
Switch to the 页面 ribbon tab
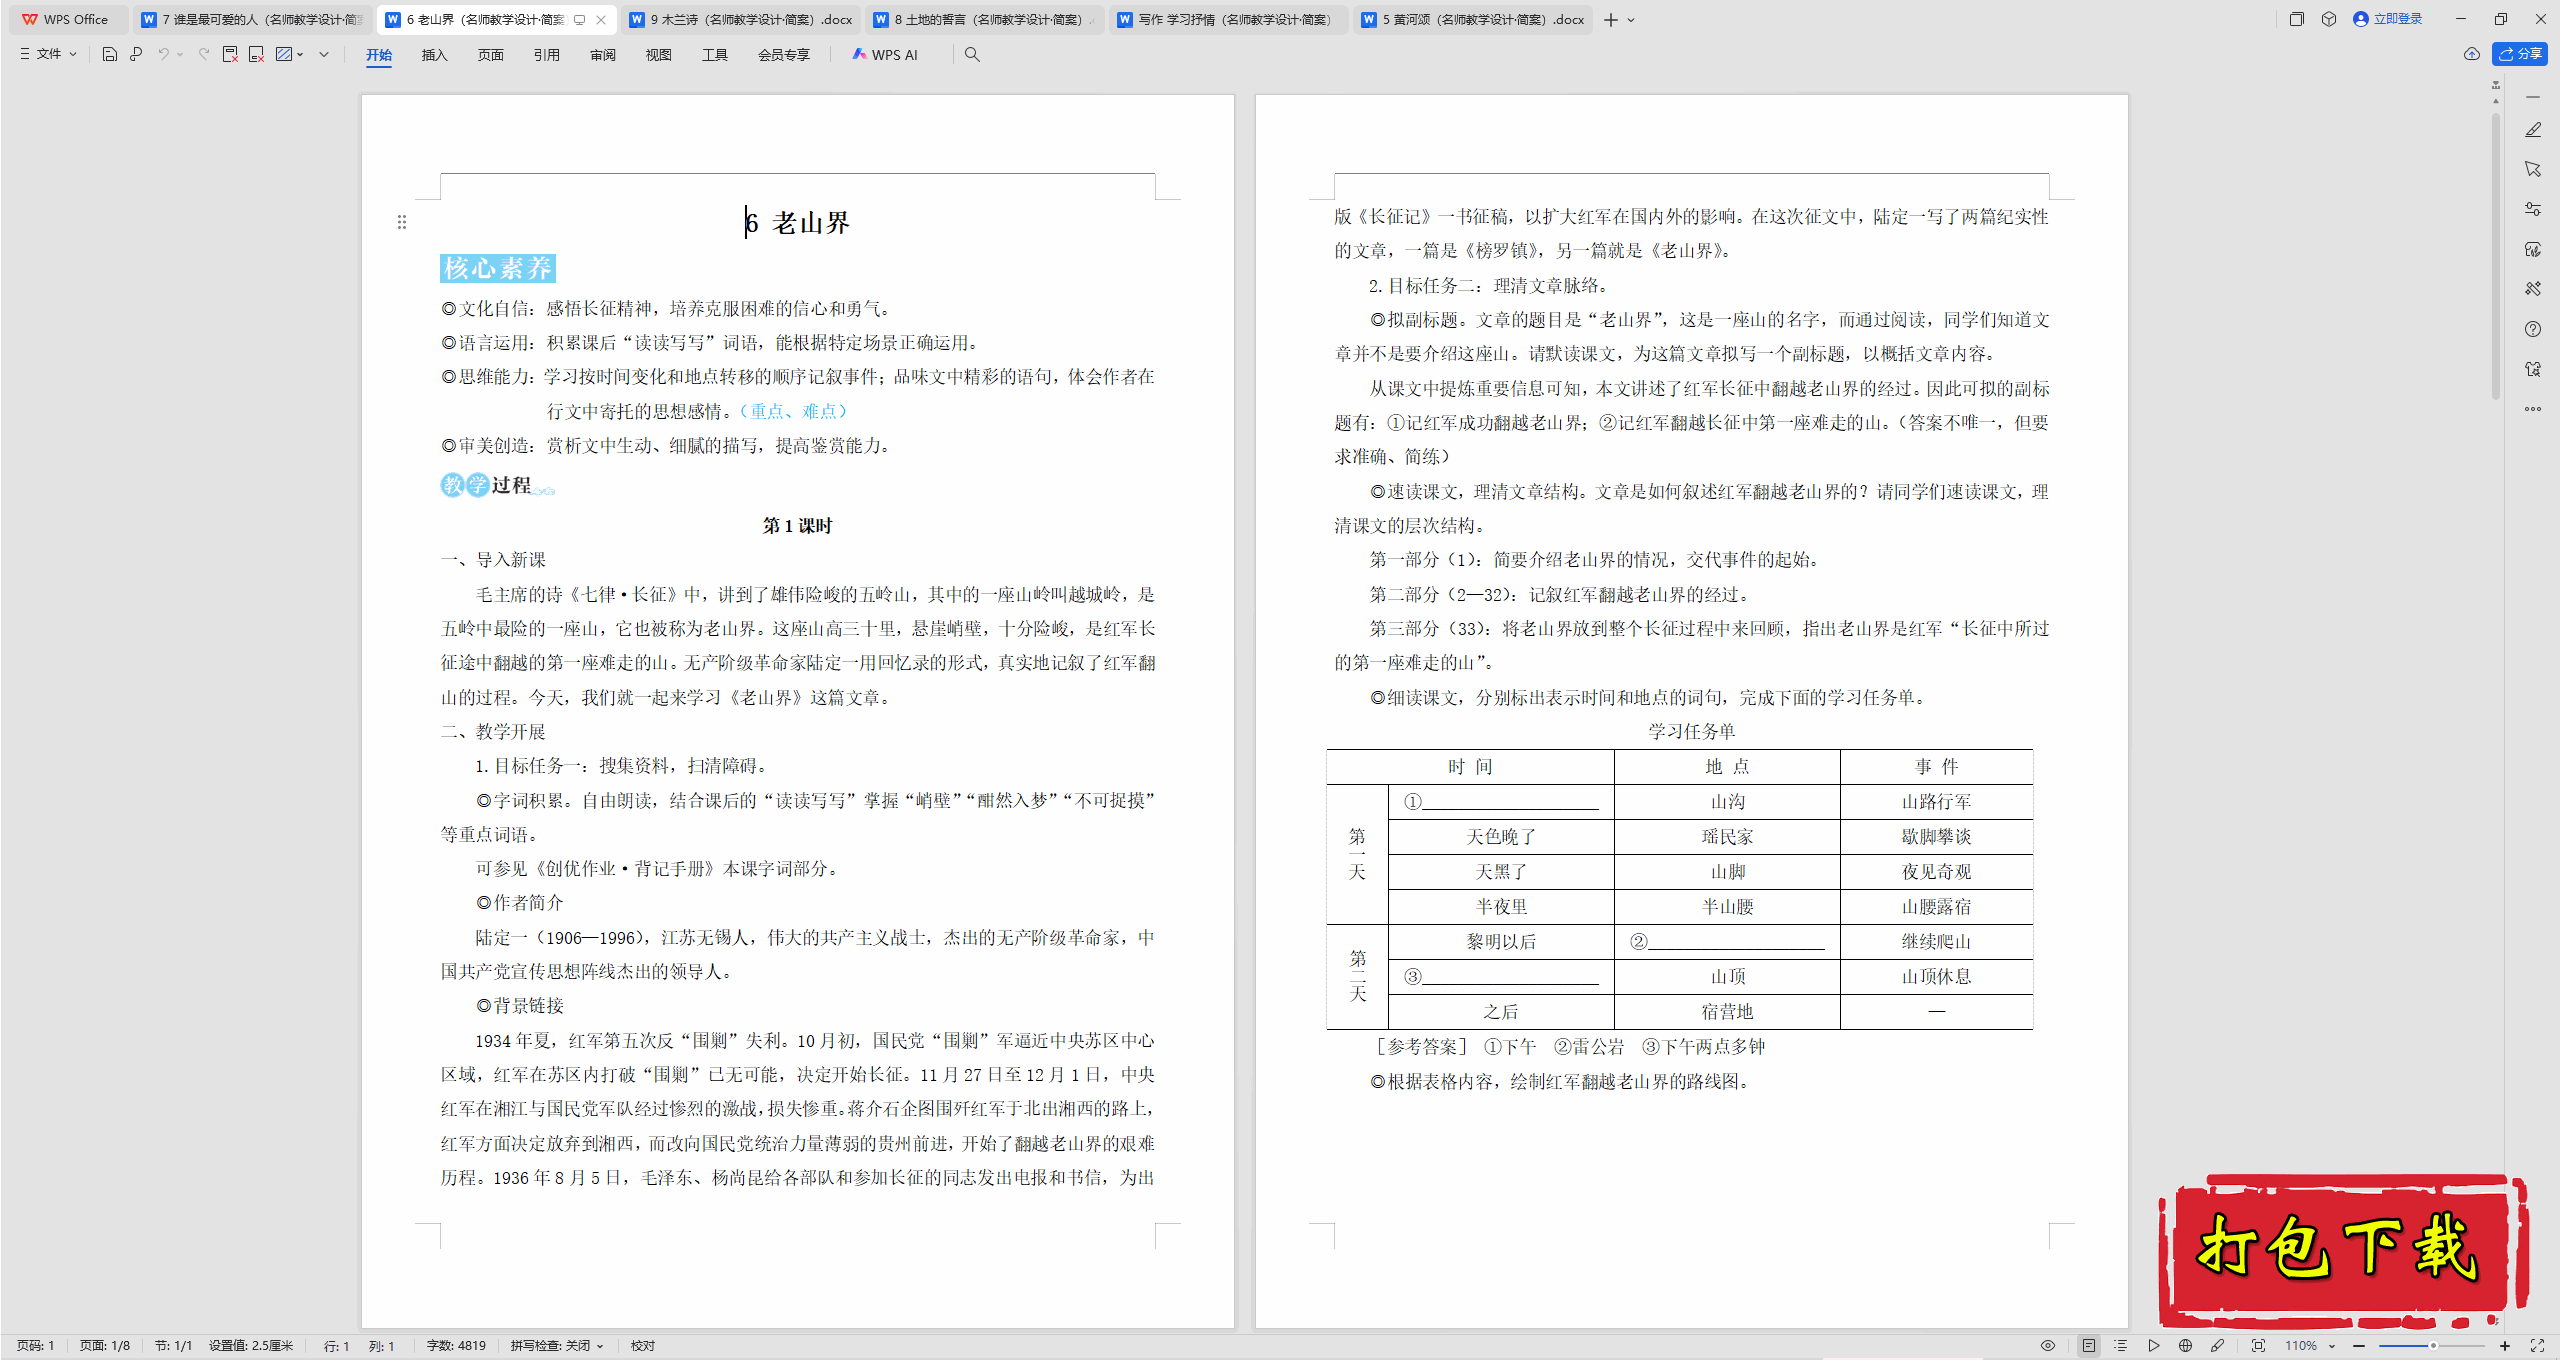point(491,55)
